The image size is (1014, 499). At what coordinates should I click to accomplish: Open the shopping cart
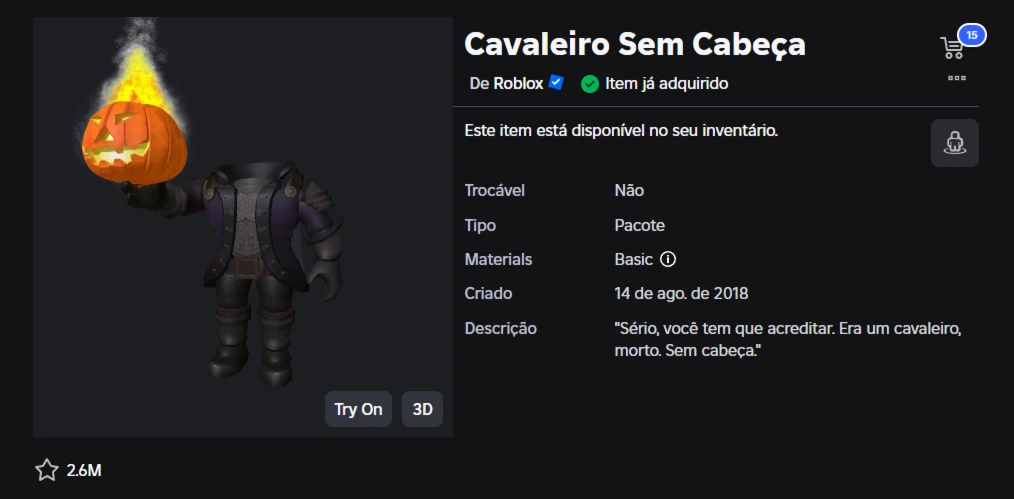pos(952,47)
